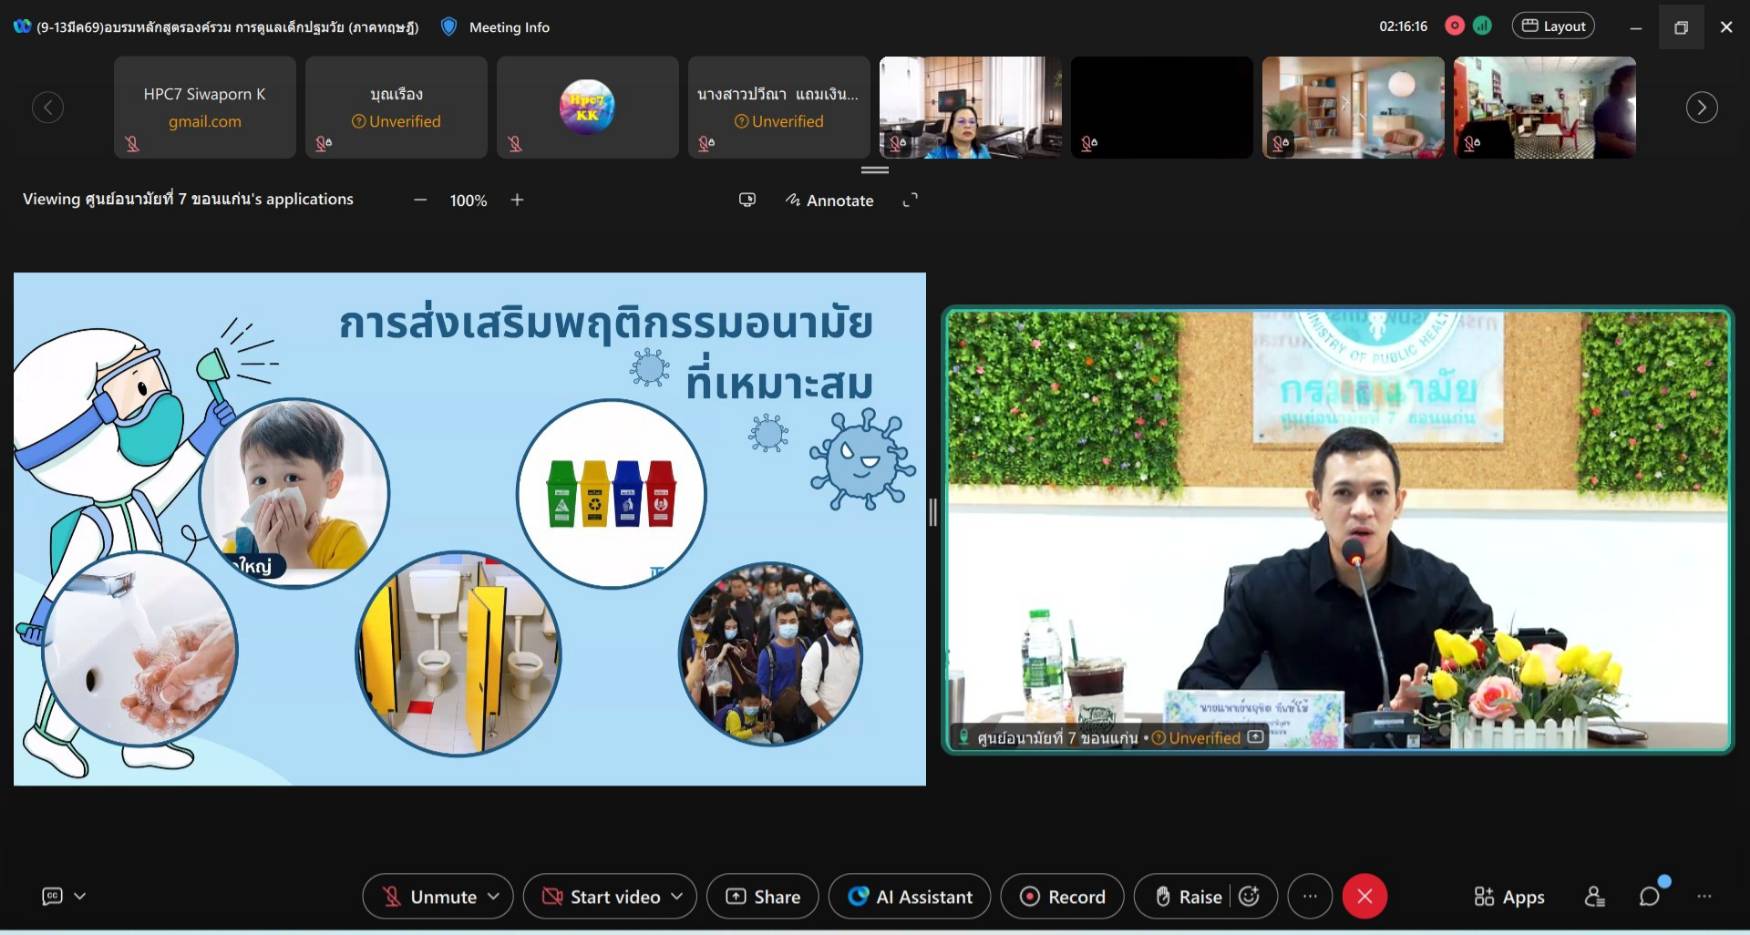1750x935 pixels.
Task: Enter full screen for shared content
Action: tap(910, 200)
